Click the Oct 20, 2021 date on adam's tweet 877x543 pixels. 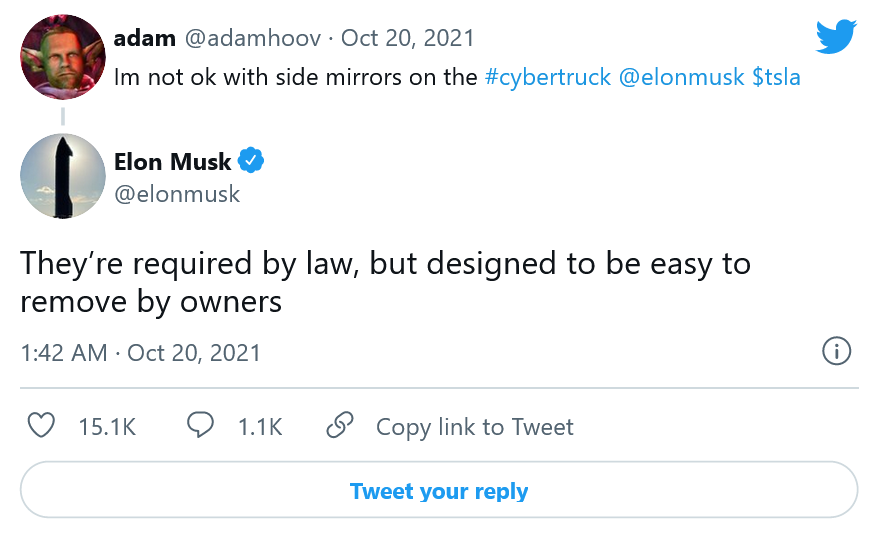coord(407,38)
